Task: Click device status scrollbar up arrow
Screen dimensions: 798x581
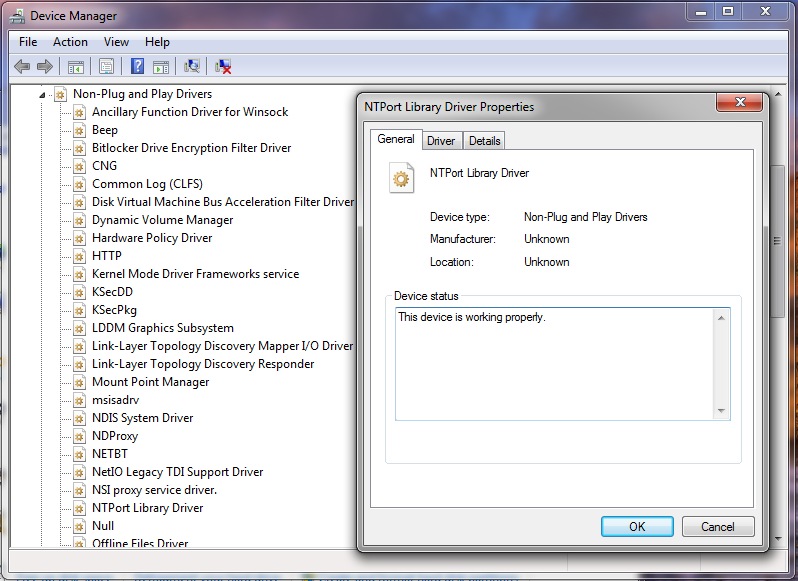Action: [721, 318]
